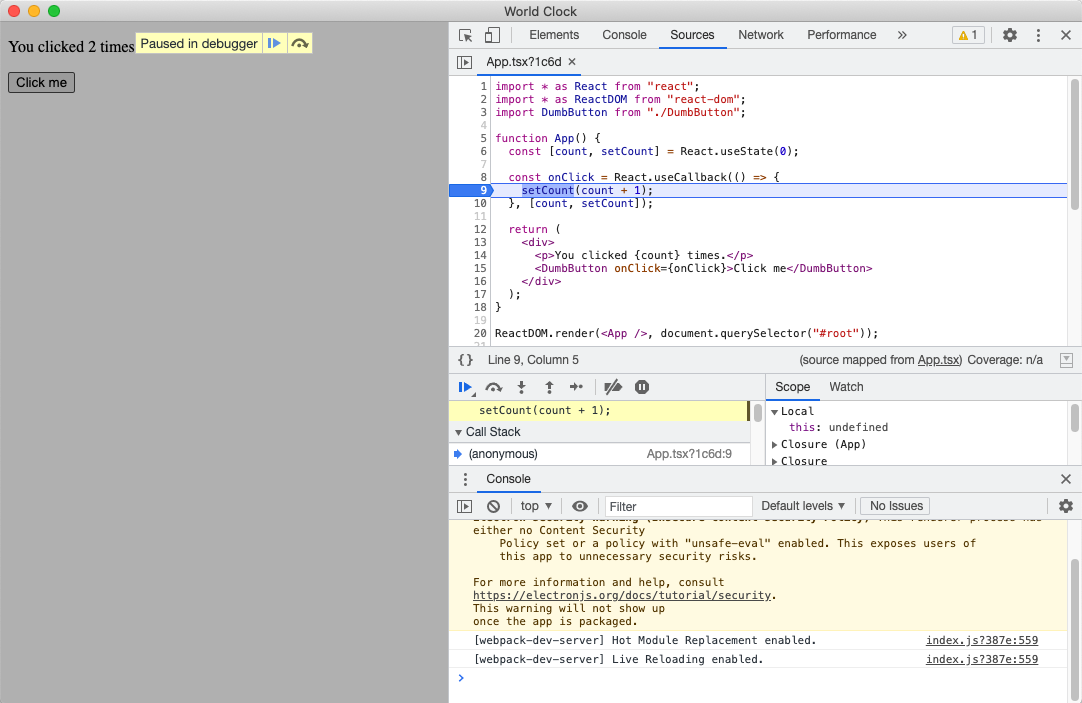
Task: Open the Default levels dropdown
Action: pyautogui.click(x=803, y=506)
